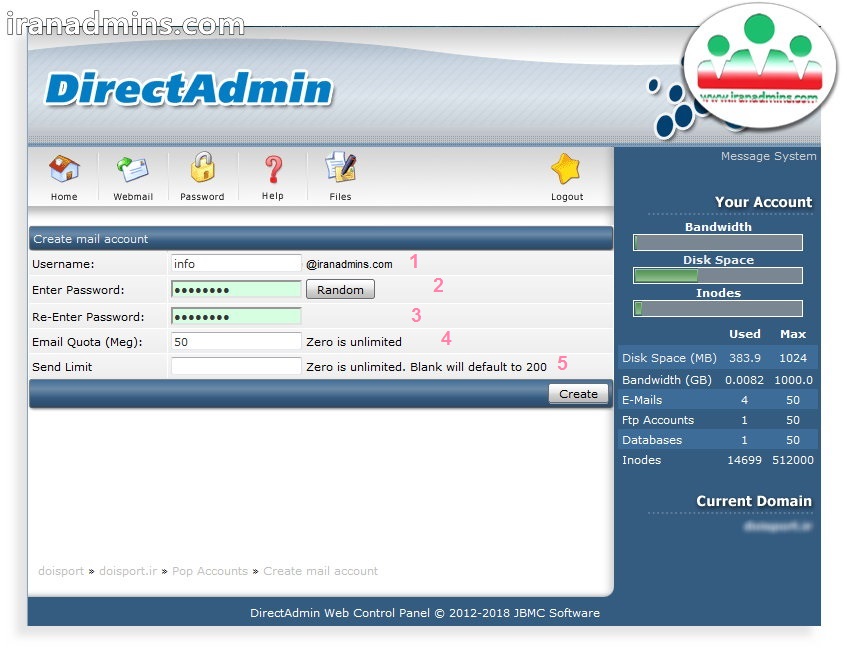Focus the Re-Enter Password field
This screenshot has width=847, height=652.
pyautogui.click(x=236, y=317)
